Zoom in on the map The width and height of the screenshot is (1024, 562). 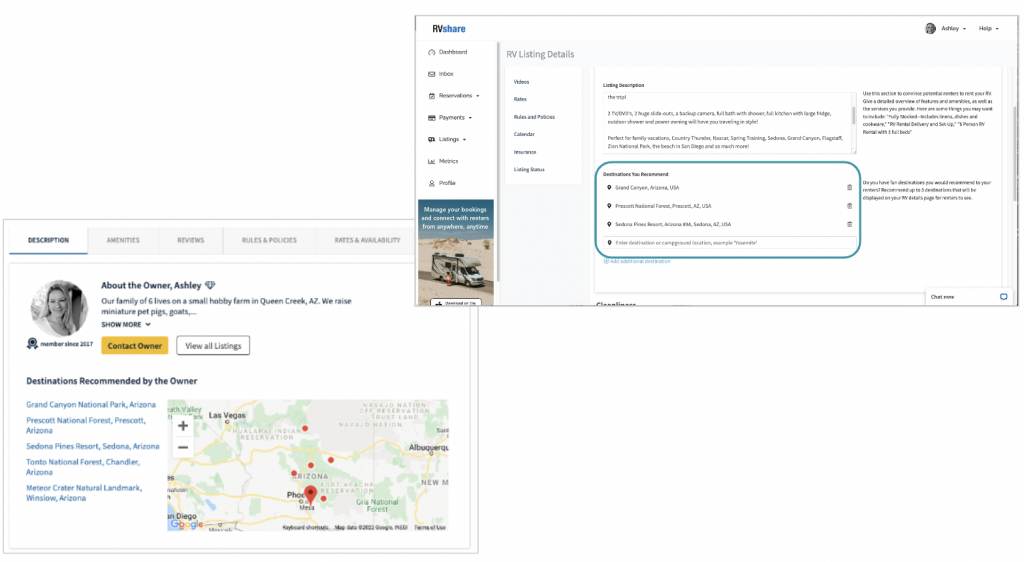click(x=183, y=426)
